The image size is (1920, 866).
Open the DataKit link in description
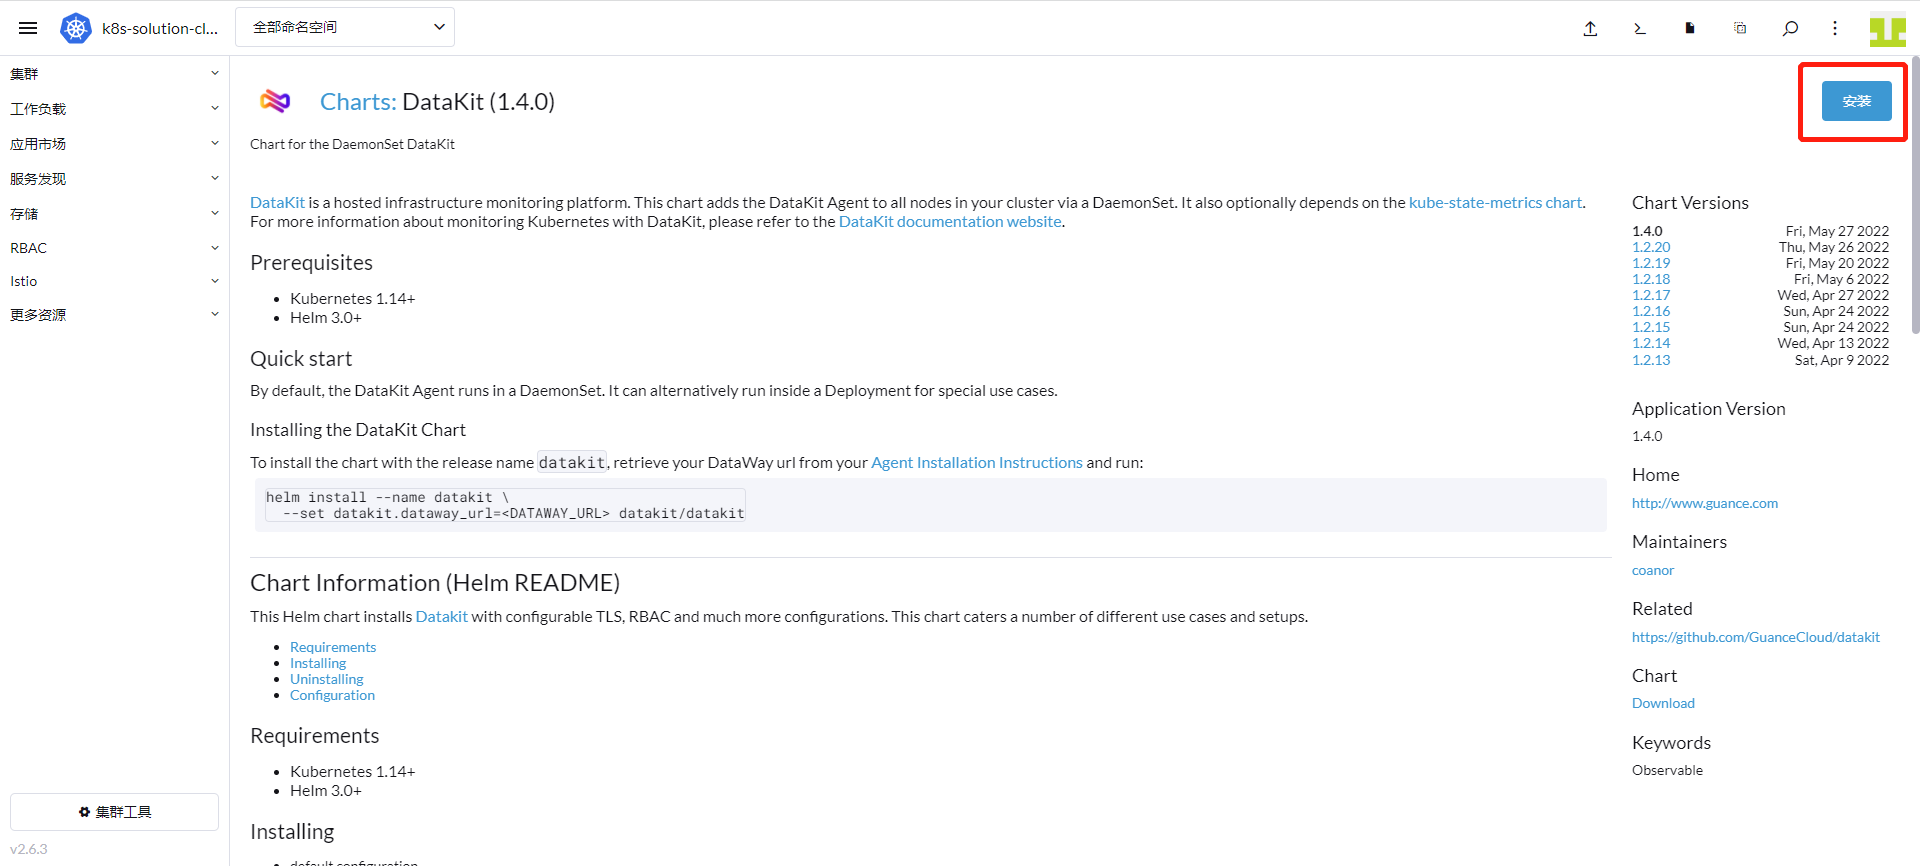click(x=277, y=202)
